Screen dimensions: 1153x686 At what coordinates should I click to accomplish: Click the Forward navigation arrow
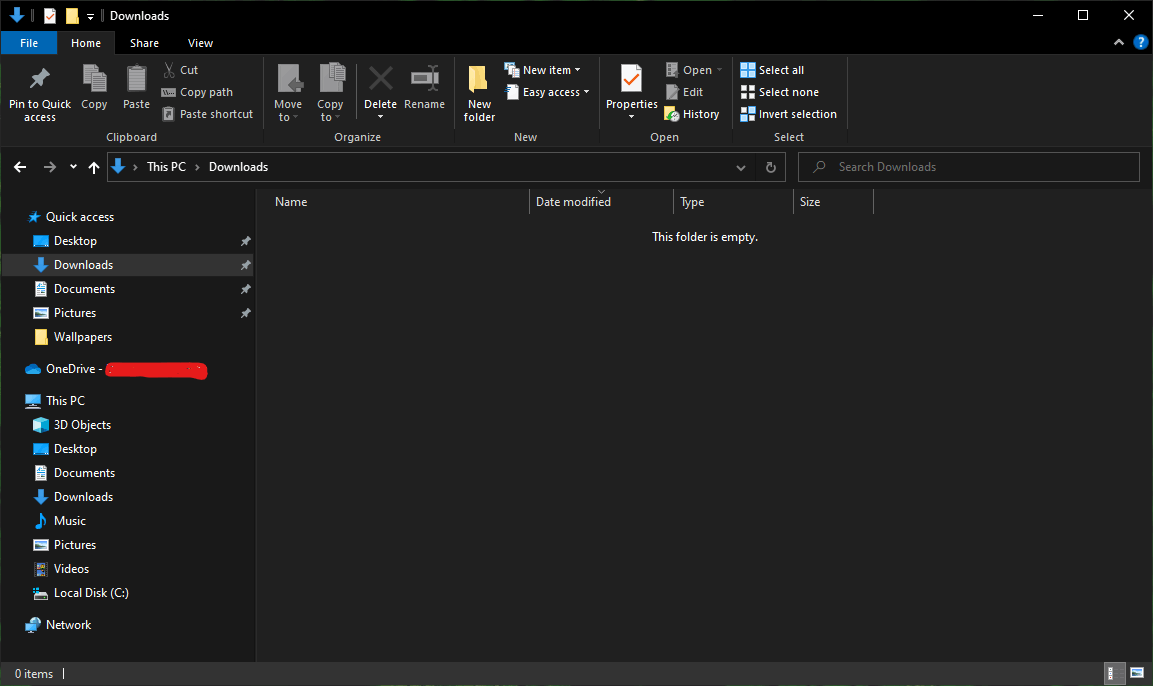49,168
